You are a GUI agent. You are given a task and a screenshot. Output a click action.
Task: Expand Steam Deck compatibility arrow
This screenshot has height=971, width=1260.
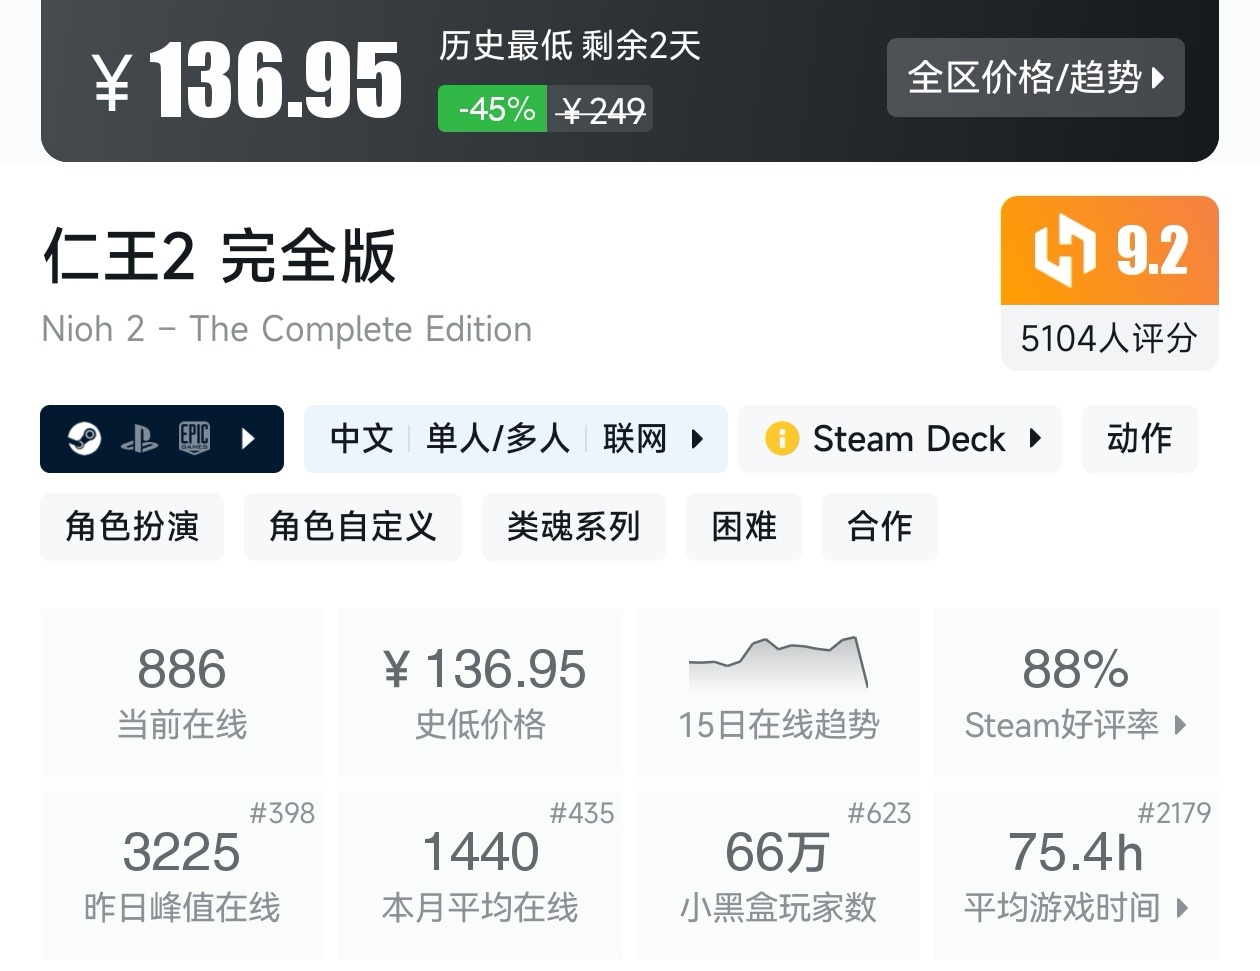(1035, 438)
